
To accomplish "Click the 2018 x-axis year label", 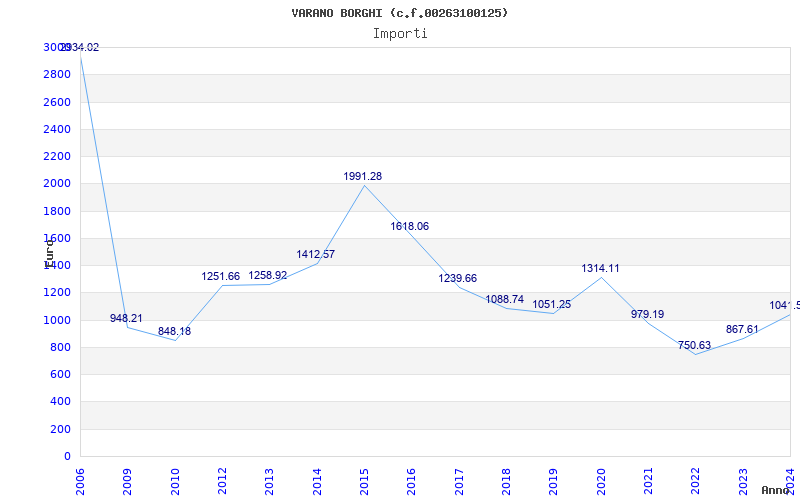I will click(506, 482).
